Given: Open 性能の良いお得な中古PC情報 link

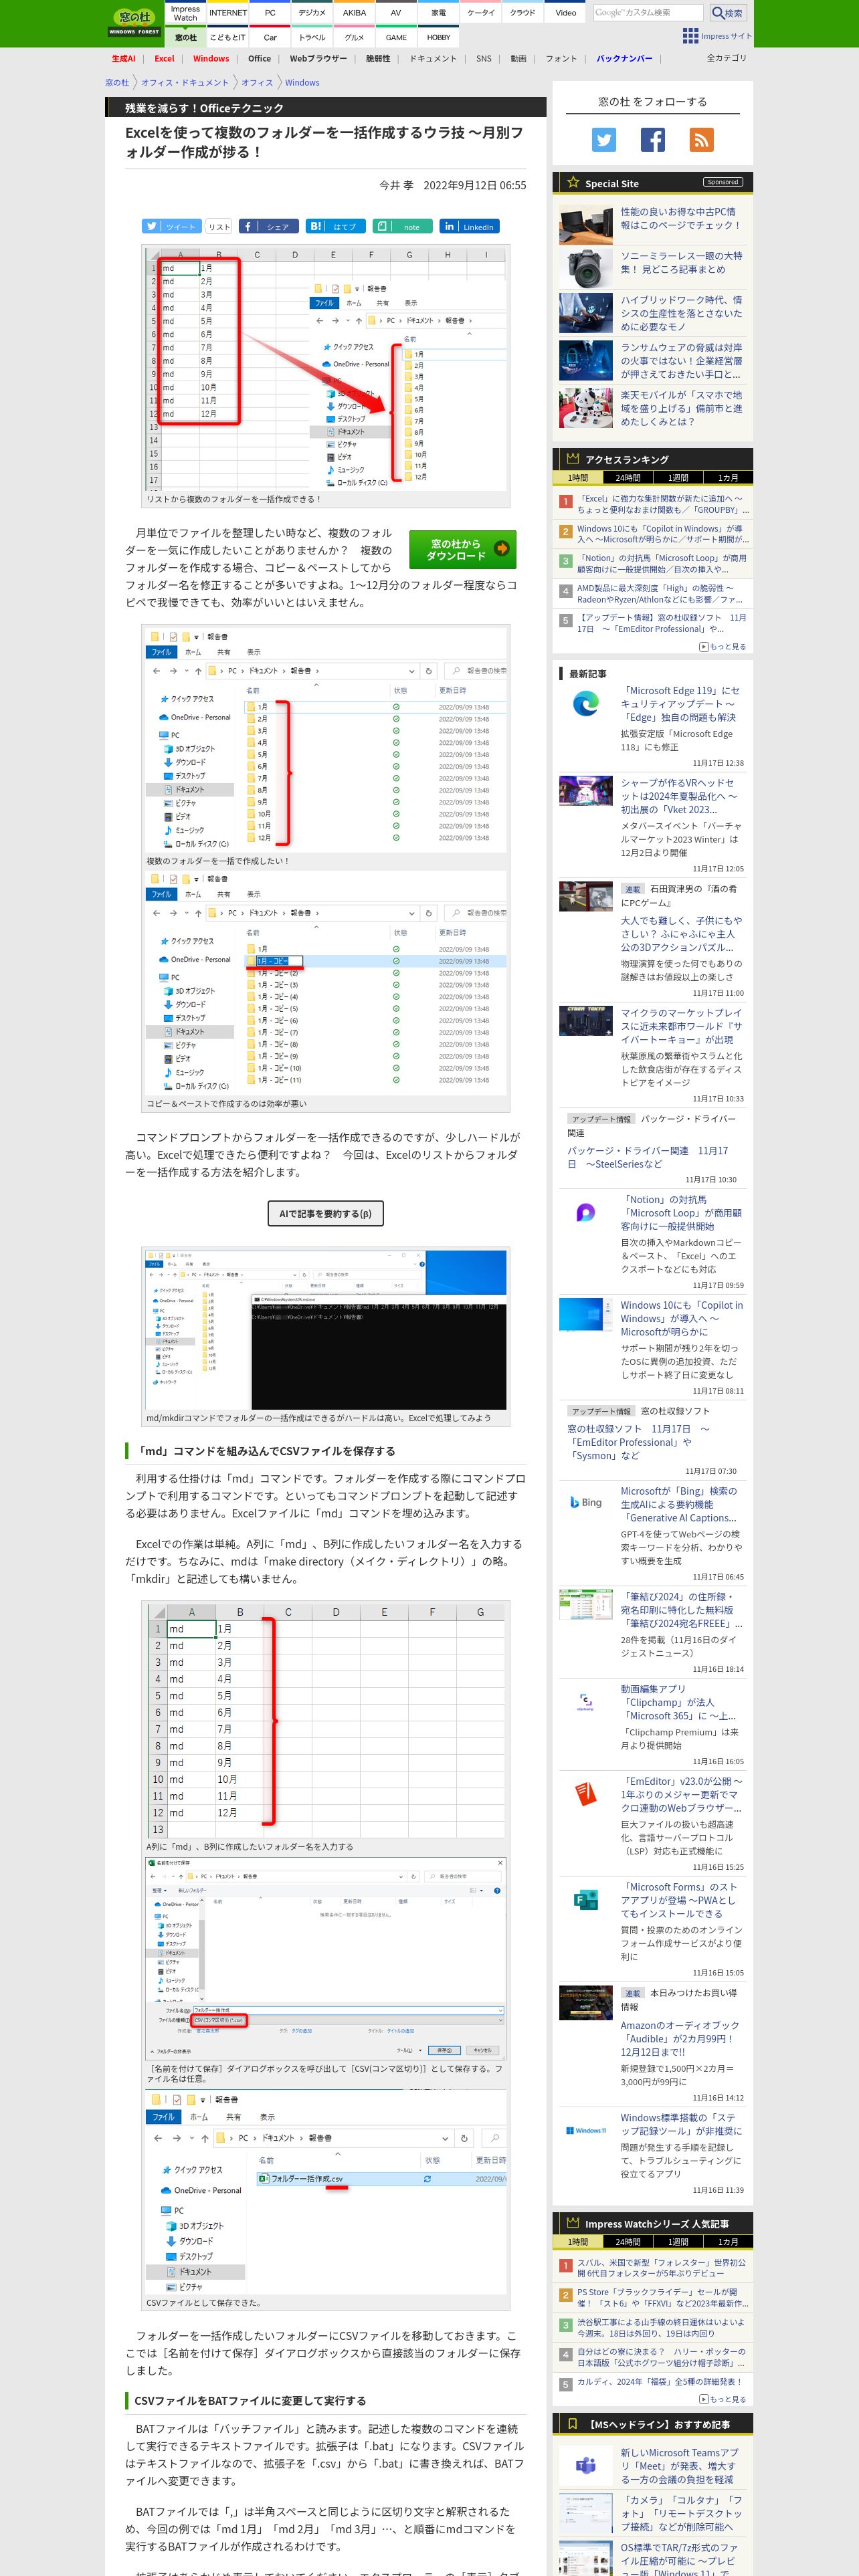Looking at the screenshot, I should pos(681,218).
